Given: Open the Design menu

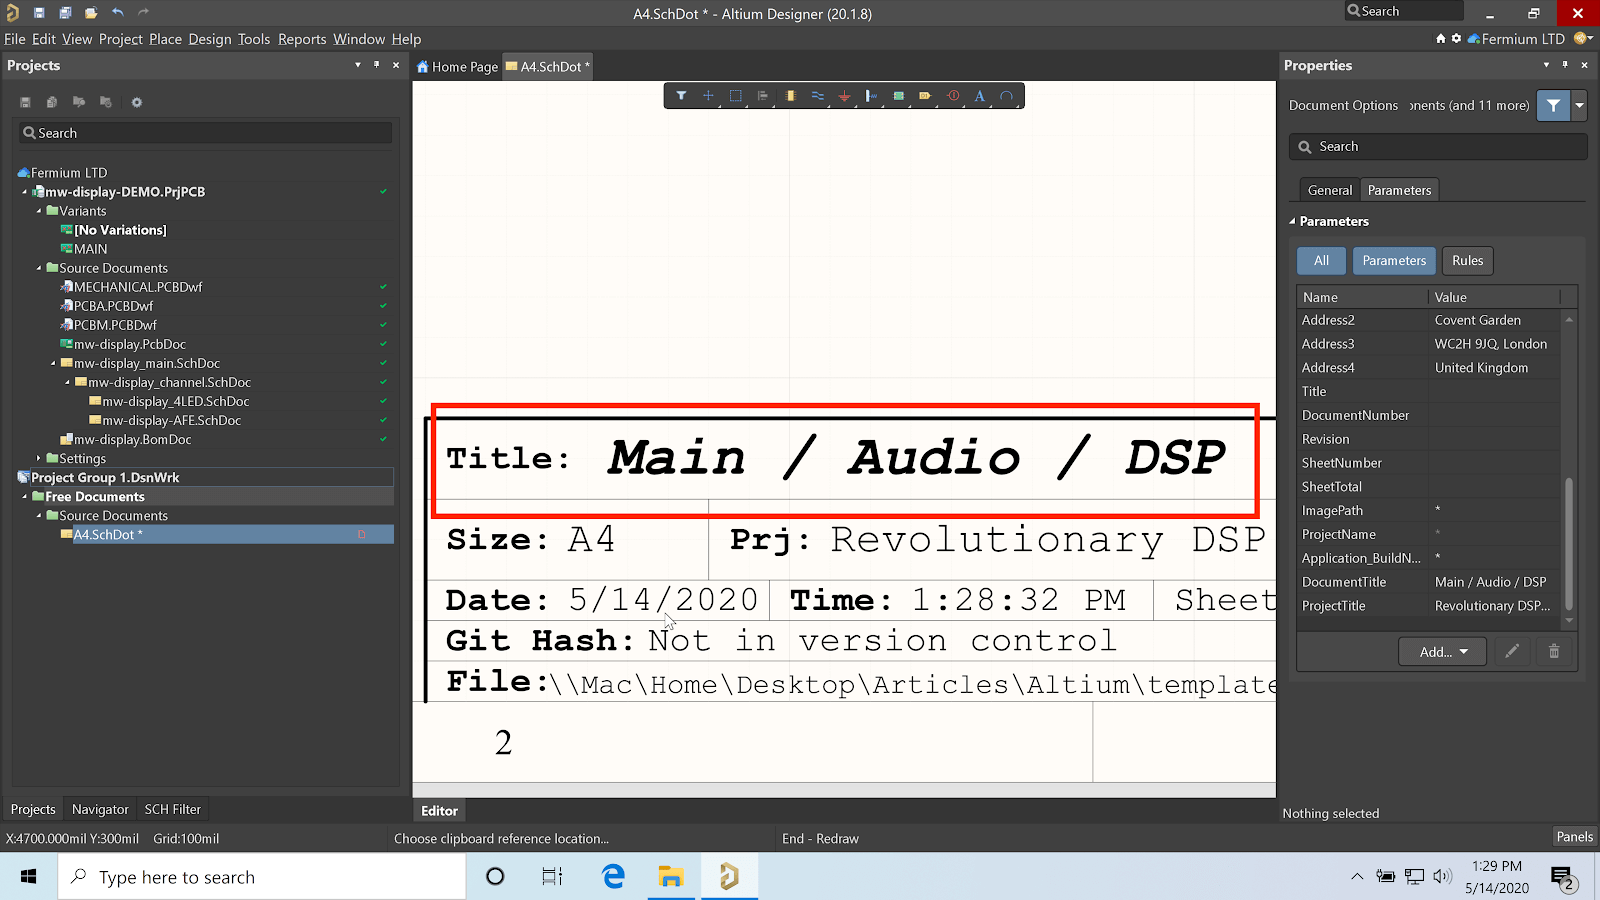Looking at the screenshot, I should [209, 39].
